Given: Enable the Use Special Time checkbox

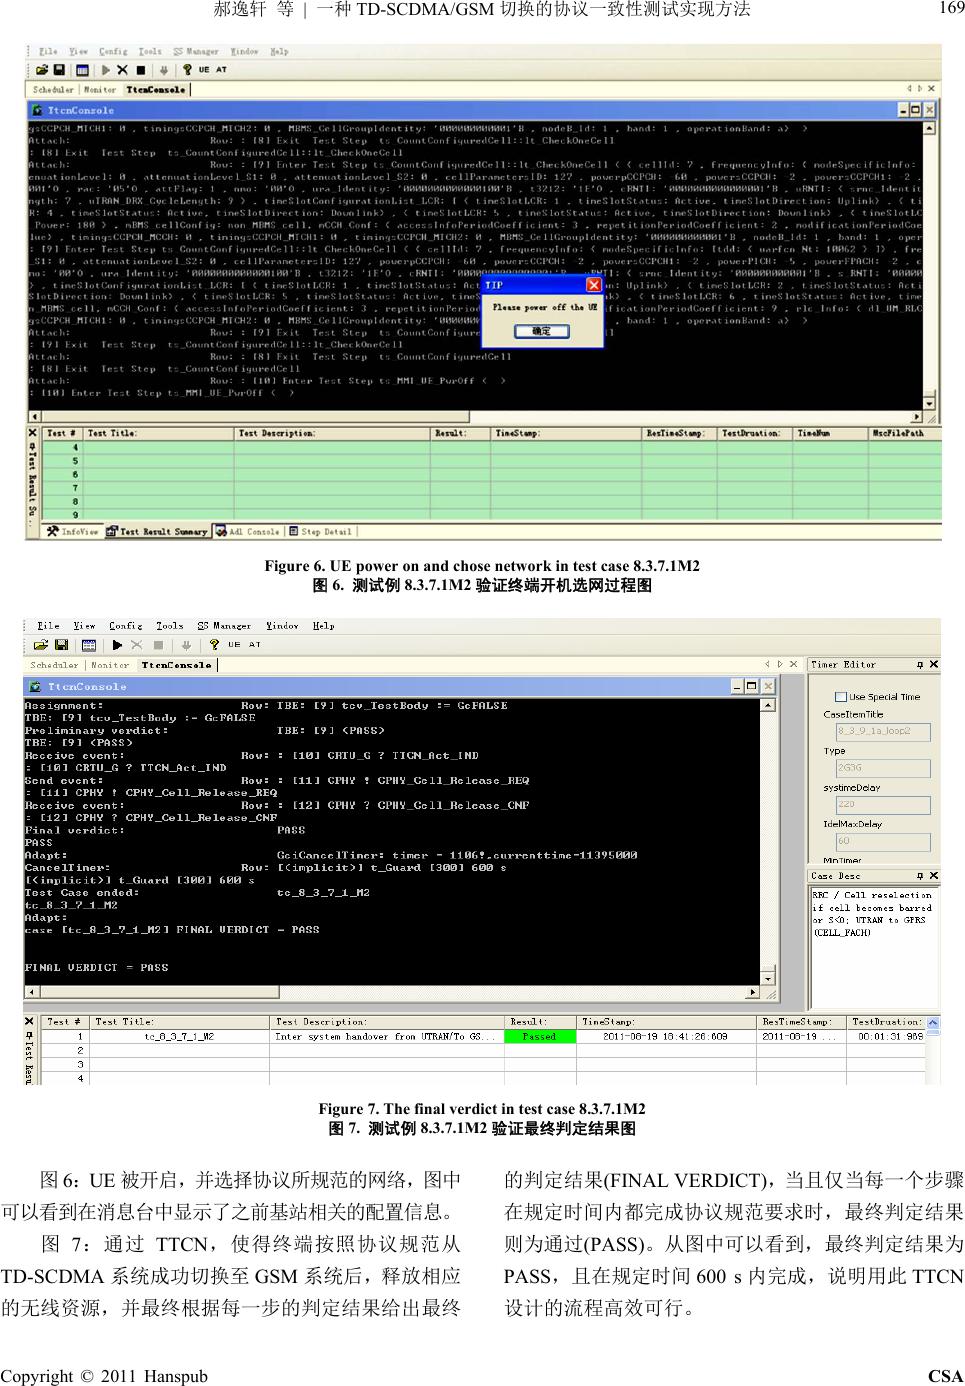Looking at the screenshot, I should (x=841, y=697).
